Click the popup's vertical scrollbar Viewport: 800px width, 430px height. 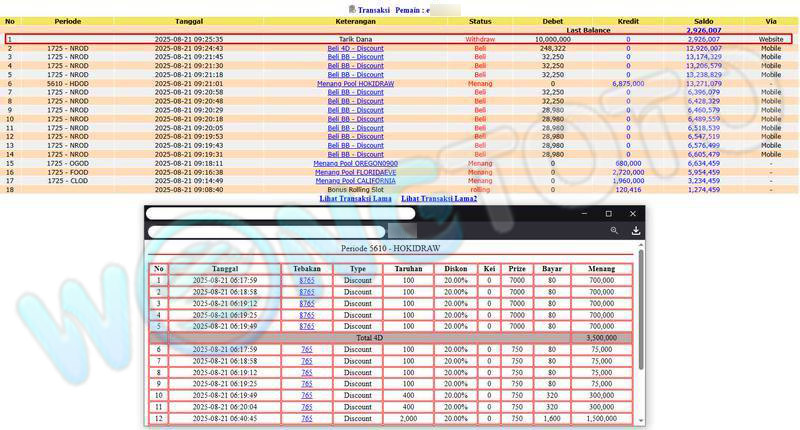tap(640, 330)
